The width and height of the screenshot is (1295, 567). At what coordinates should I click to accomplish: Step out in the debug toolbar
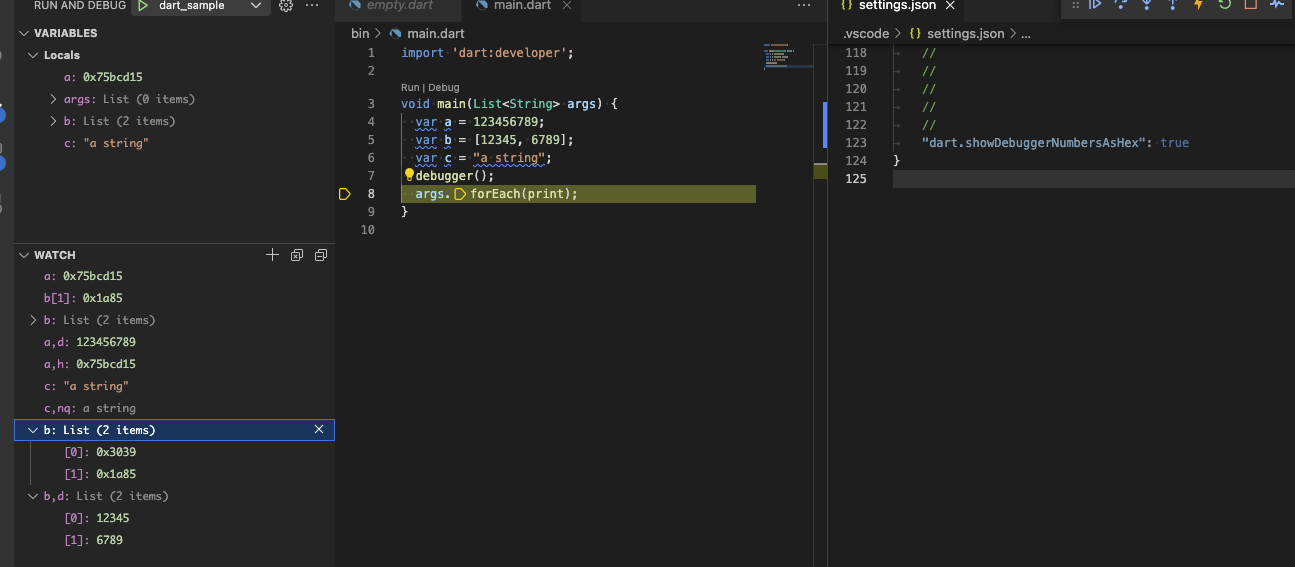pos(1173,5)
